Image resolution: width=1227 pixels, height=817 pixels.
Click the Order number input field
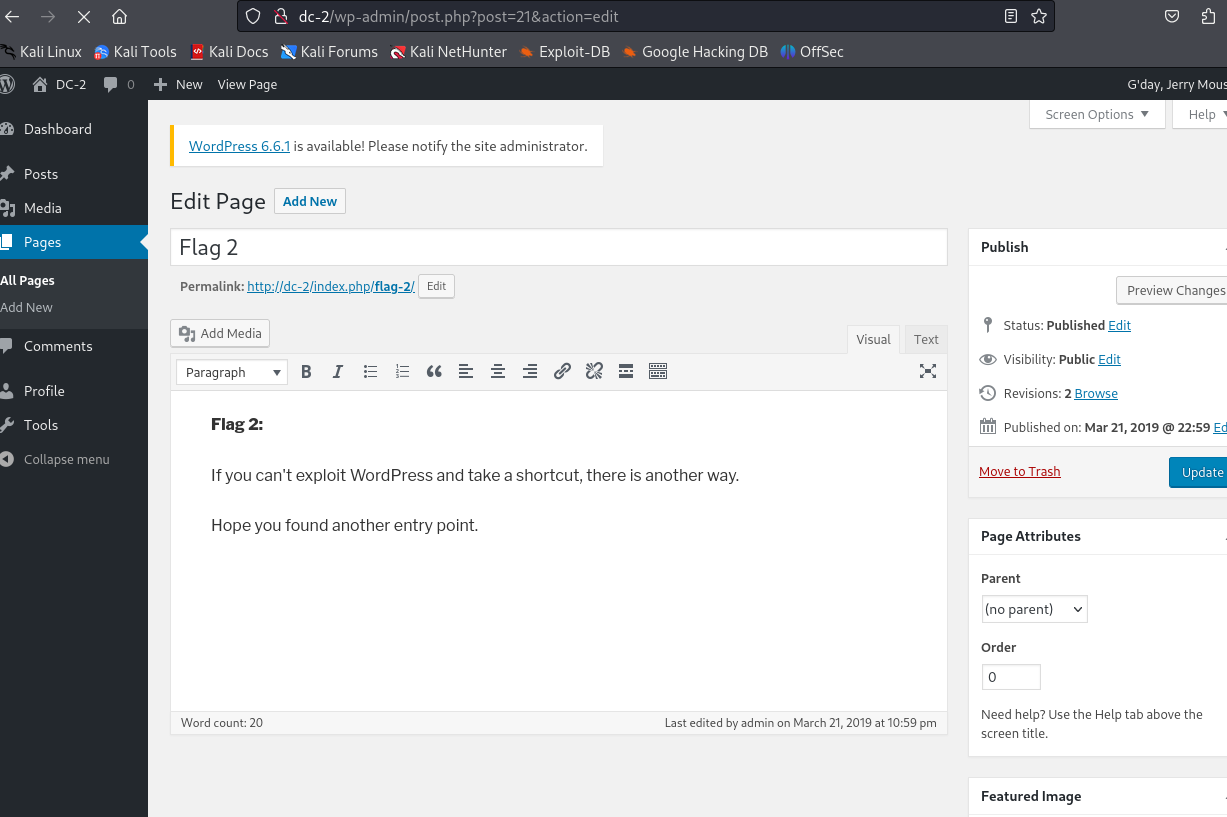(x=1011, y=677)
